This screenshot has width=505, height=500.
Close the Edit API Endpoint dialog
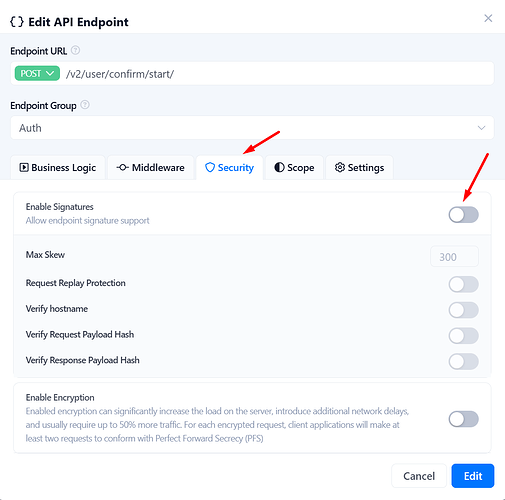[x=488, y=18]
